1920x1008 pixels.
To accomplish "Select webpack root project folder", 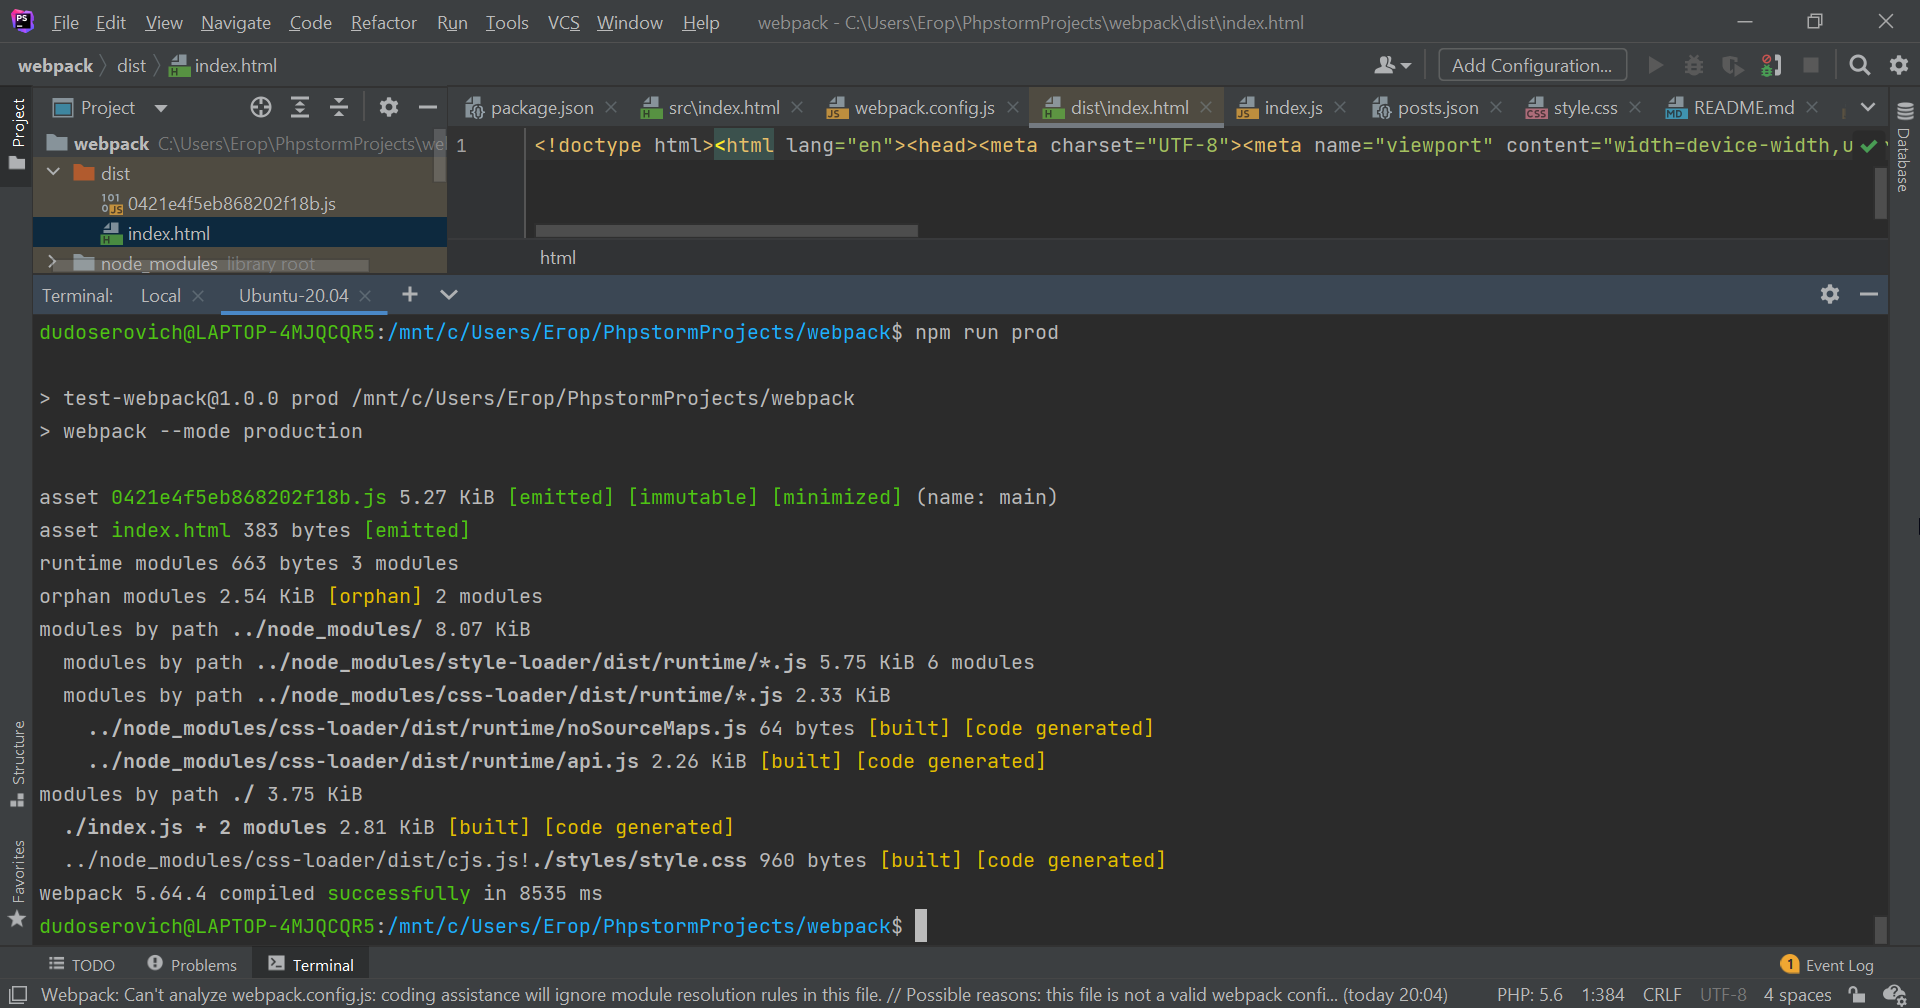I will tap(111, 144).
